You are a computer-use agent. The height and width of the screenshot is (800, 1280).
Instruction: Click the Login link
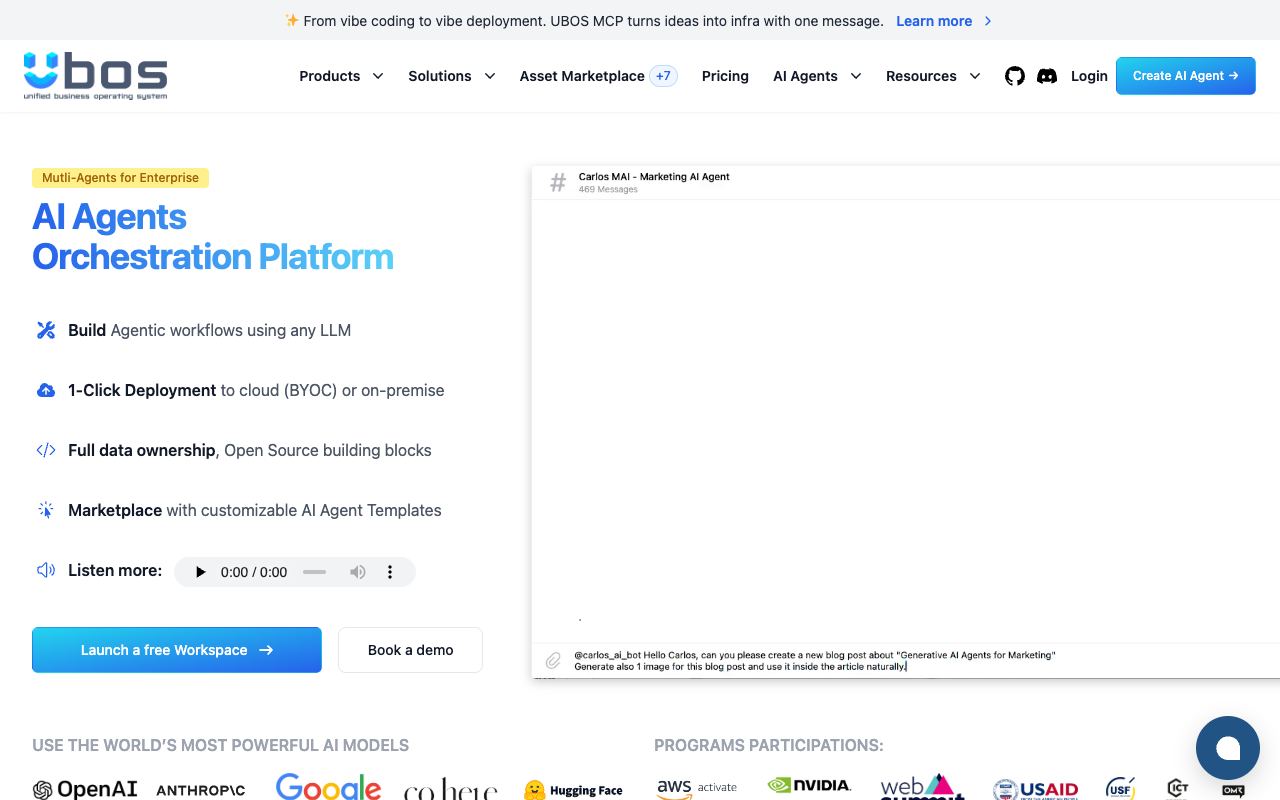coord(1089,76)
